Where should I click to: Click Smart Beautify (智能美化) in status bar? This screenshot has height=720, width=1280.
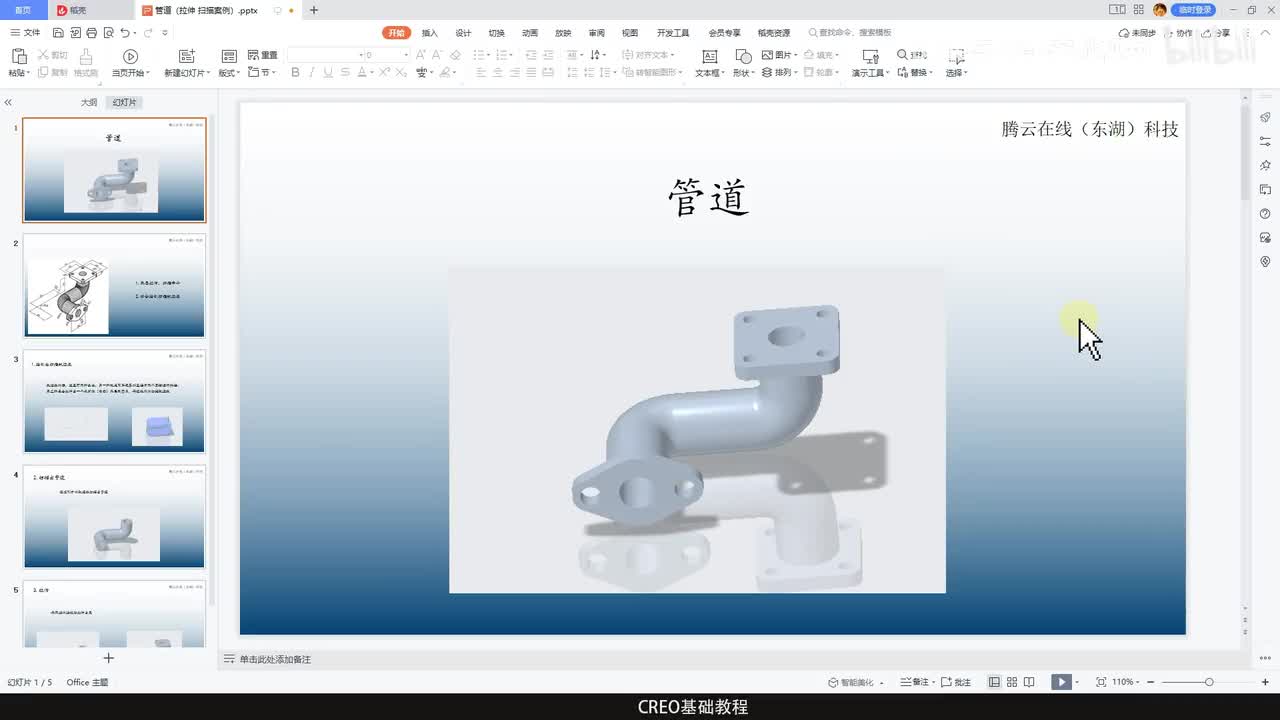pyautogui.click(x=855, y=682)
